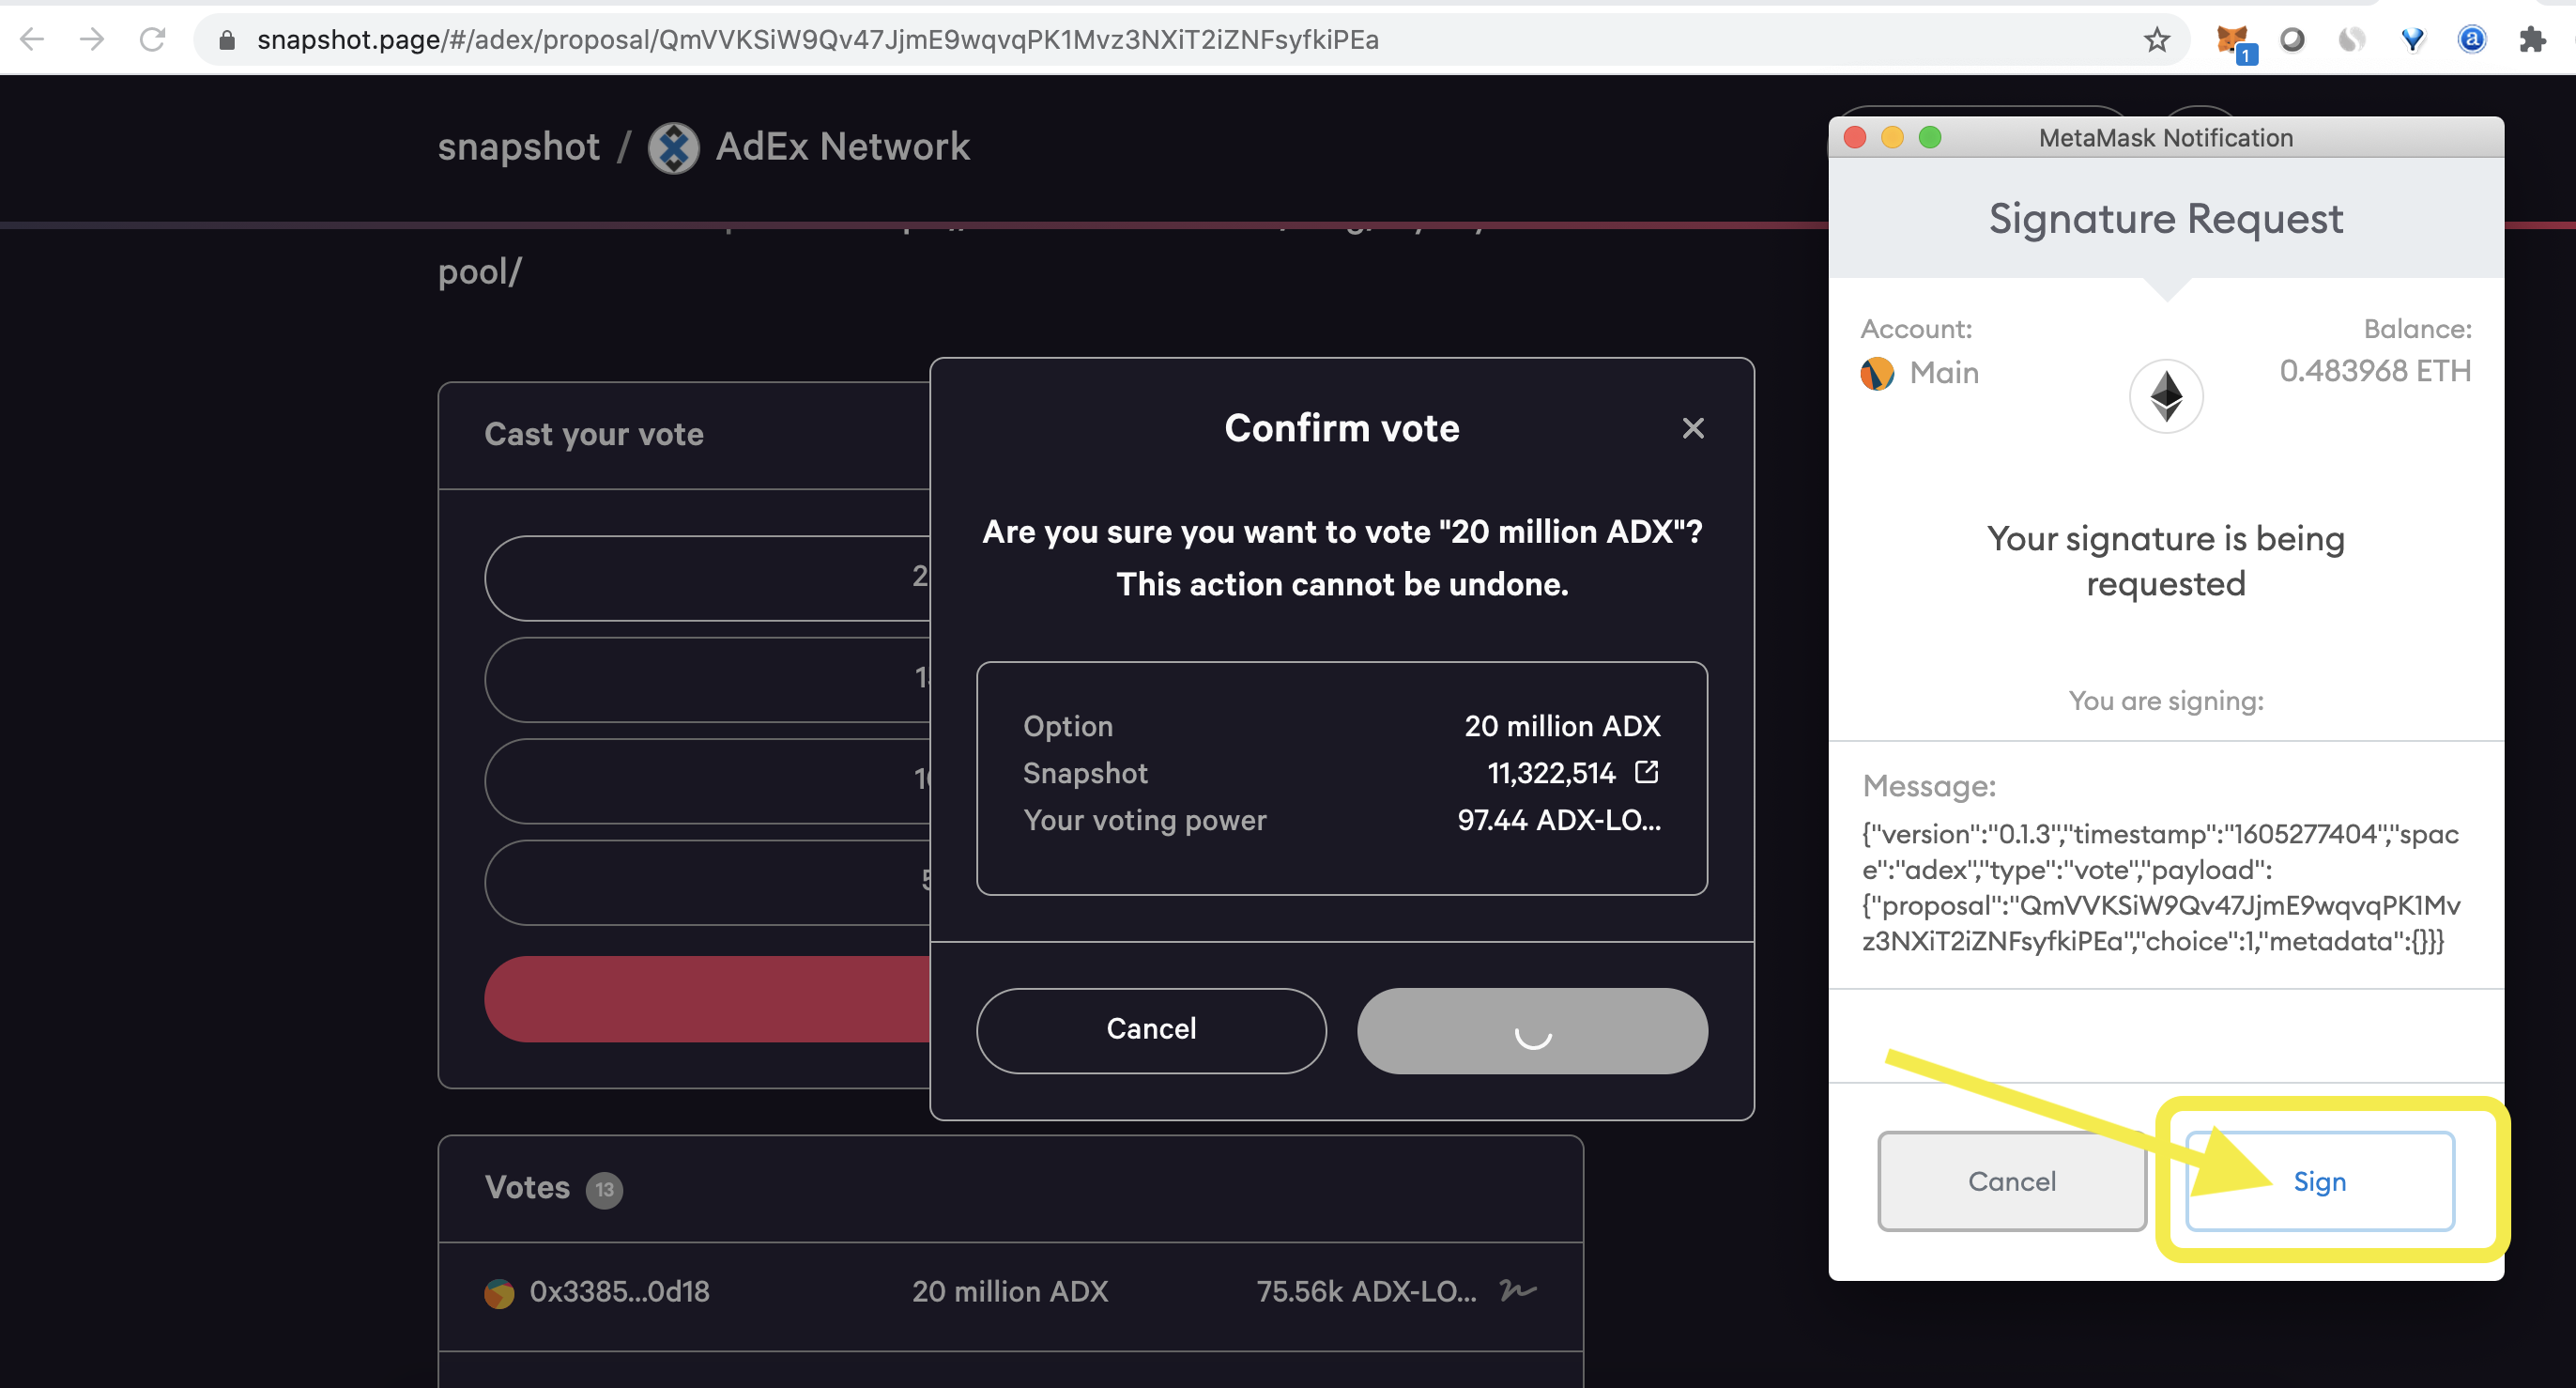Click the browser address bar URL
Screen dimensions: 2576x1388
817,40
